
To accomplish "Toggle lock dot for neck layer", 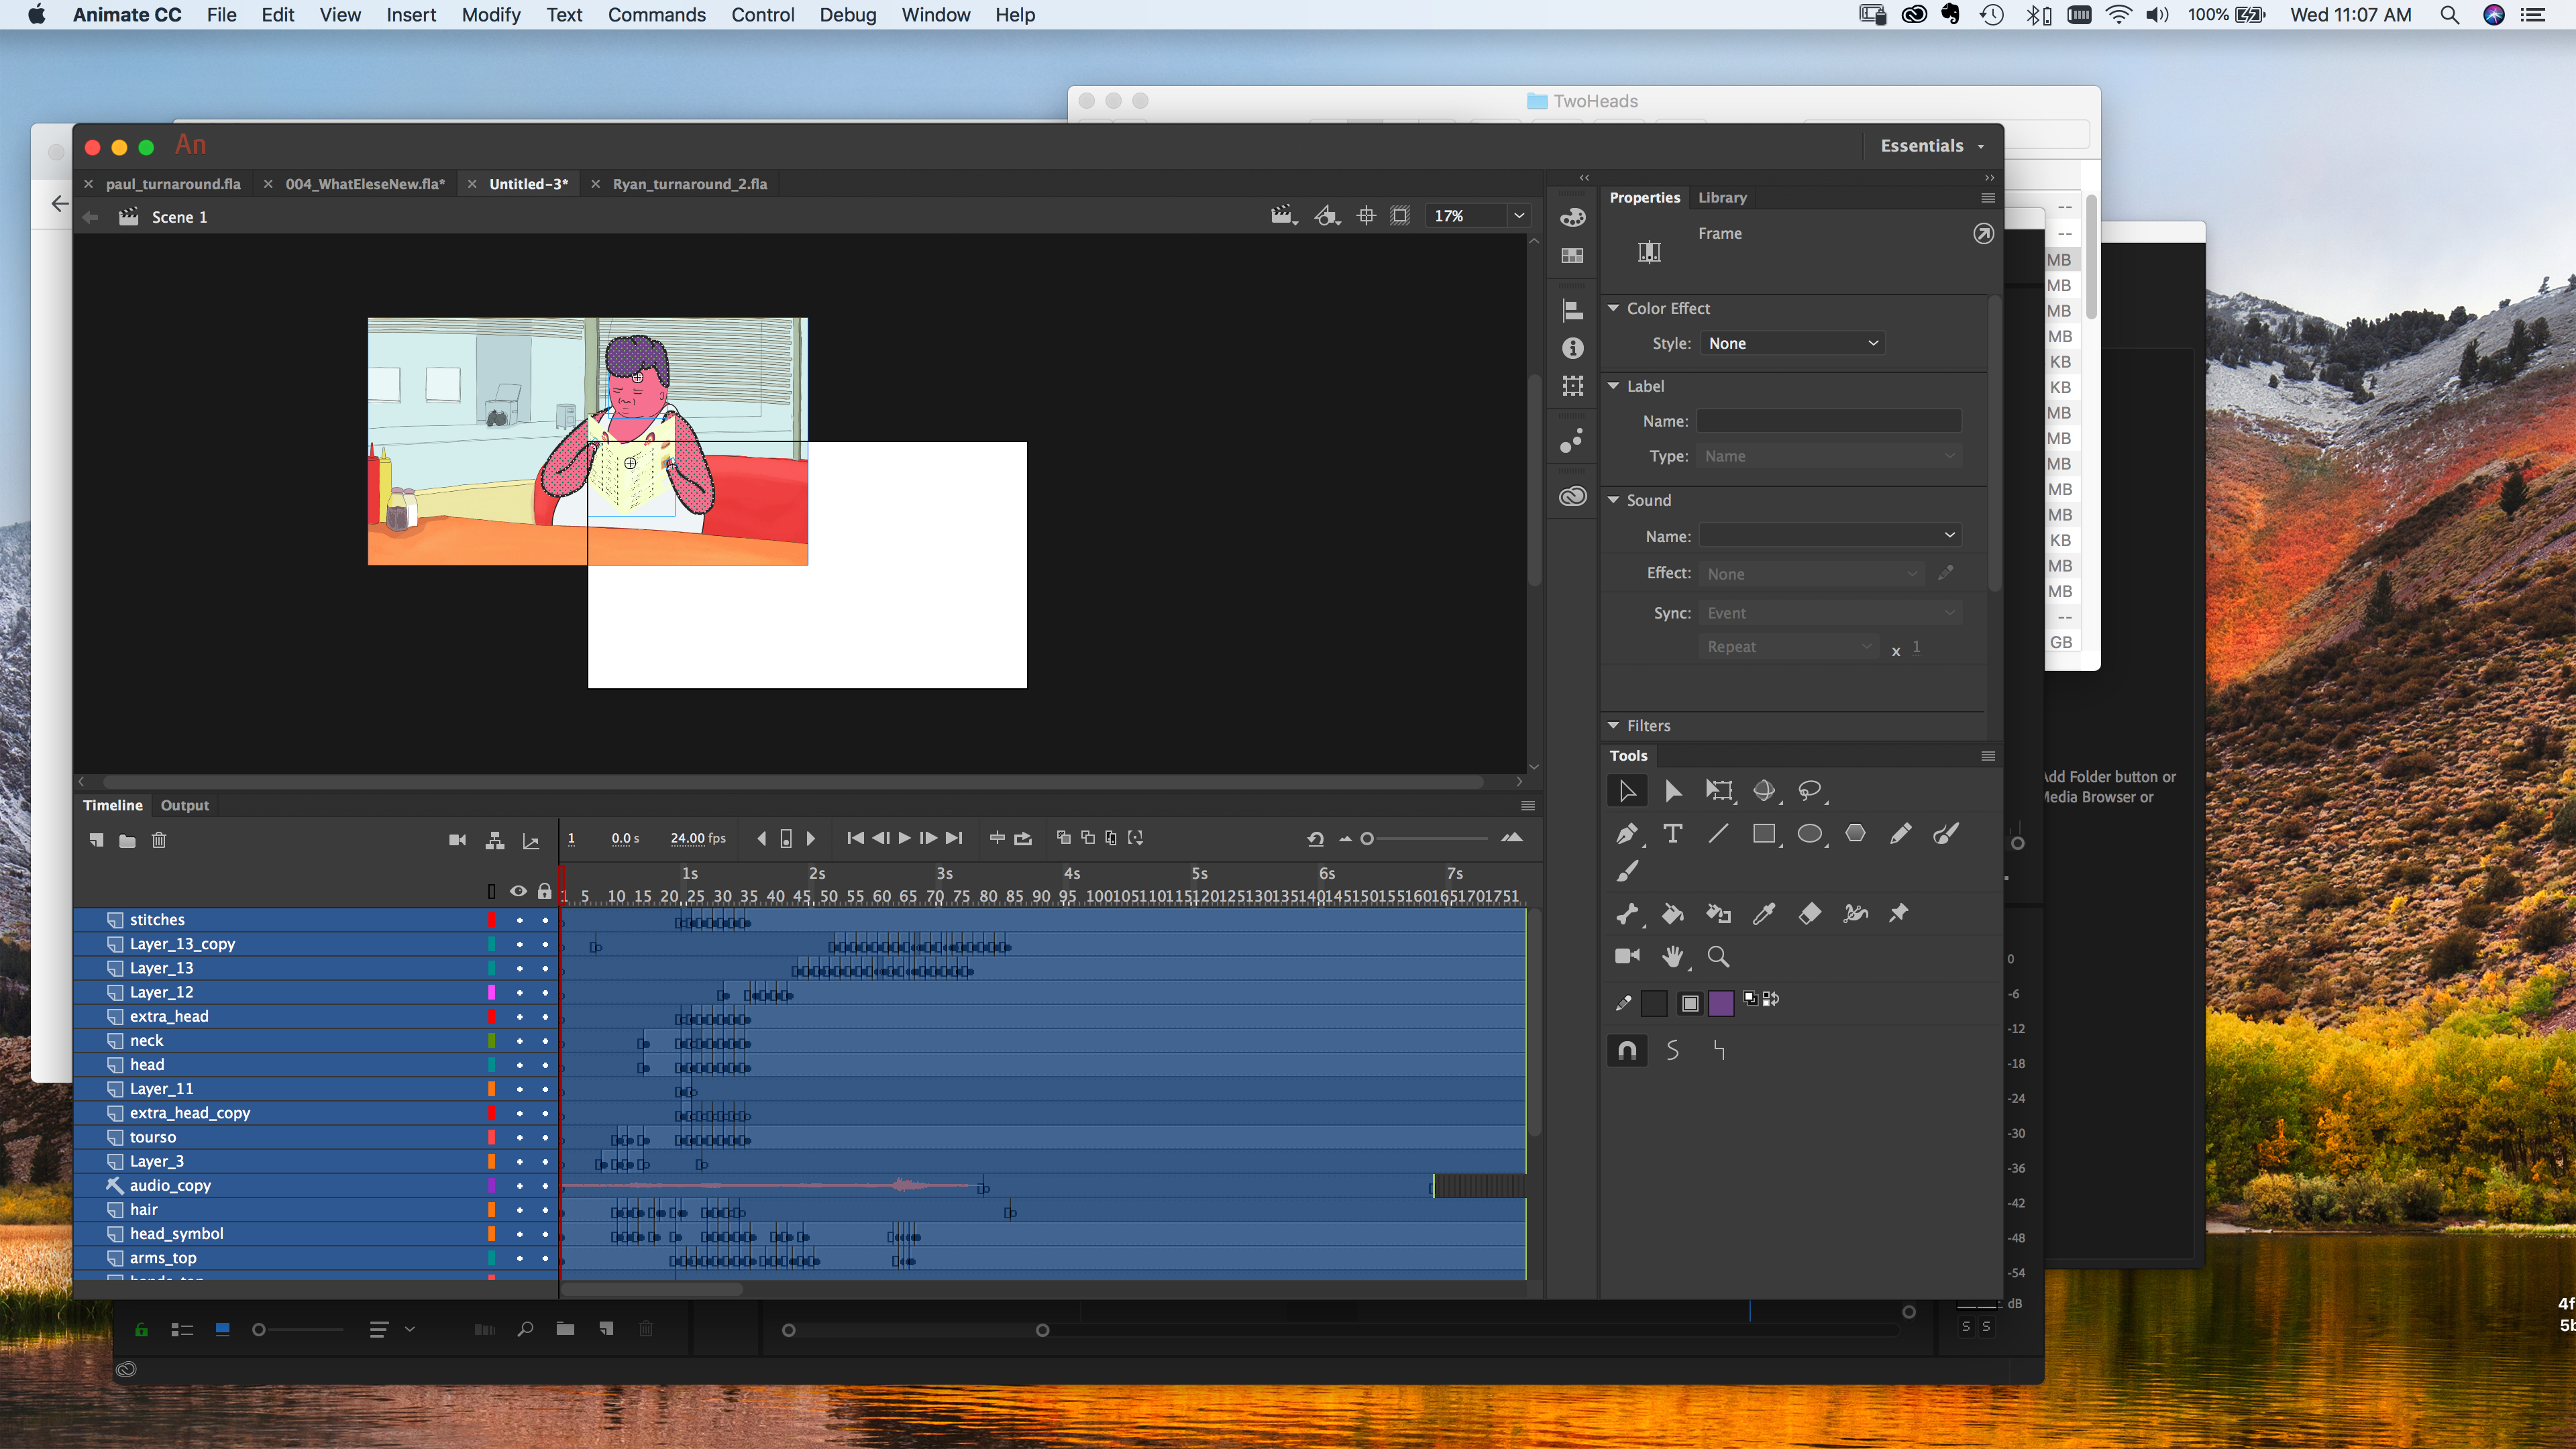I will point(545,1040).
